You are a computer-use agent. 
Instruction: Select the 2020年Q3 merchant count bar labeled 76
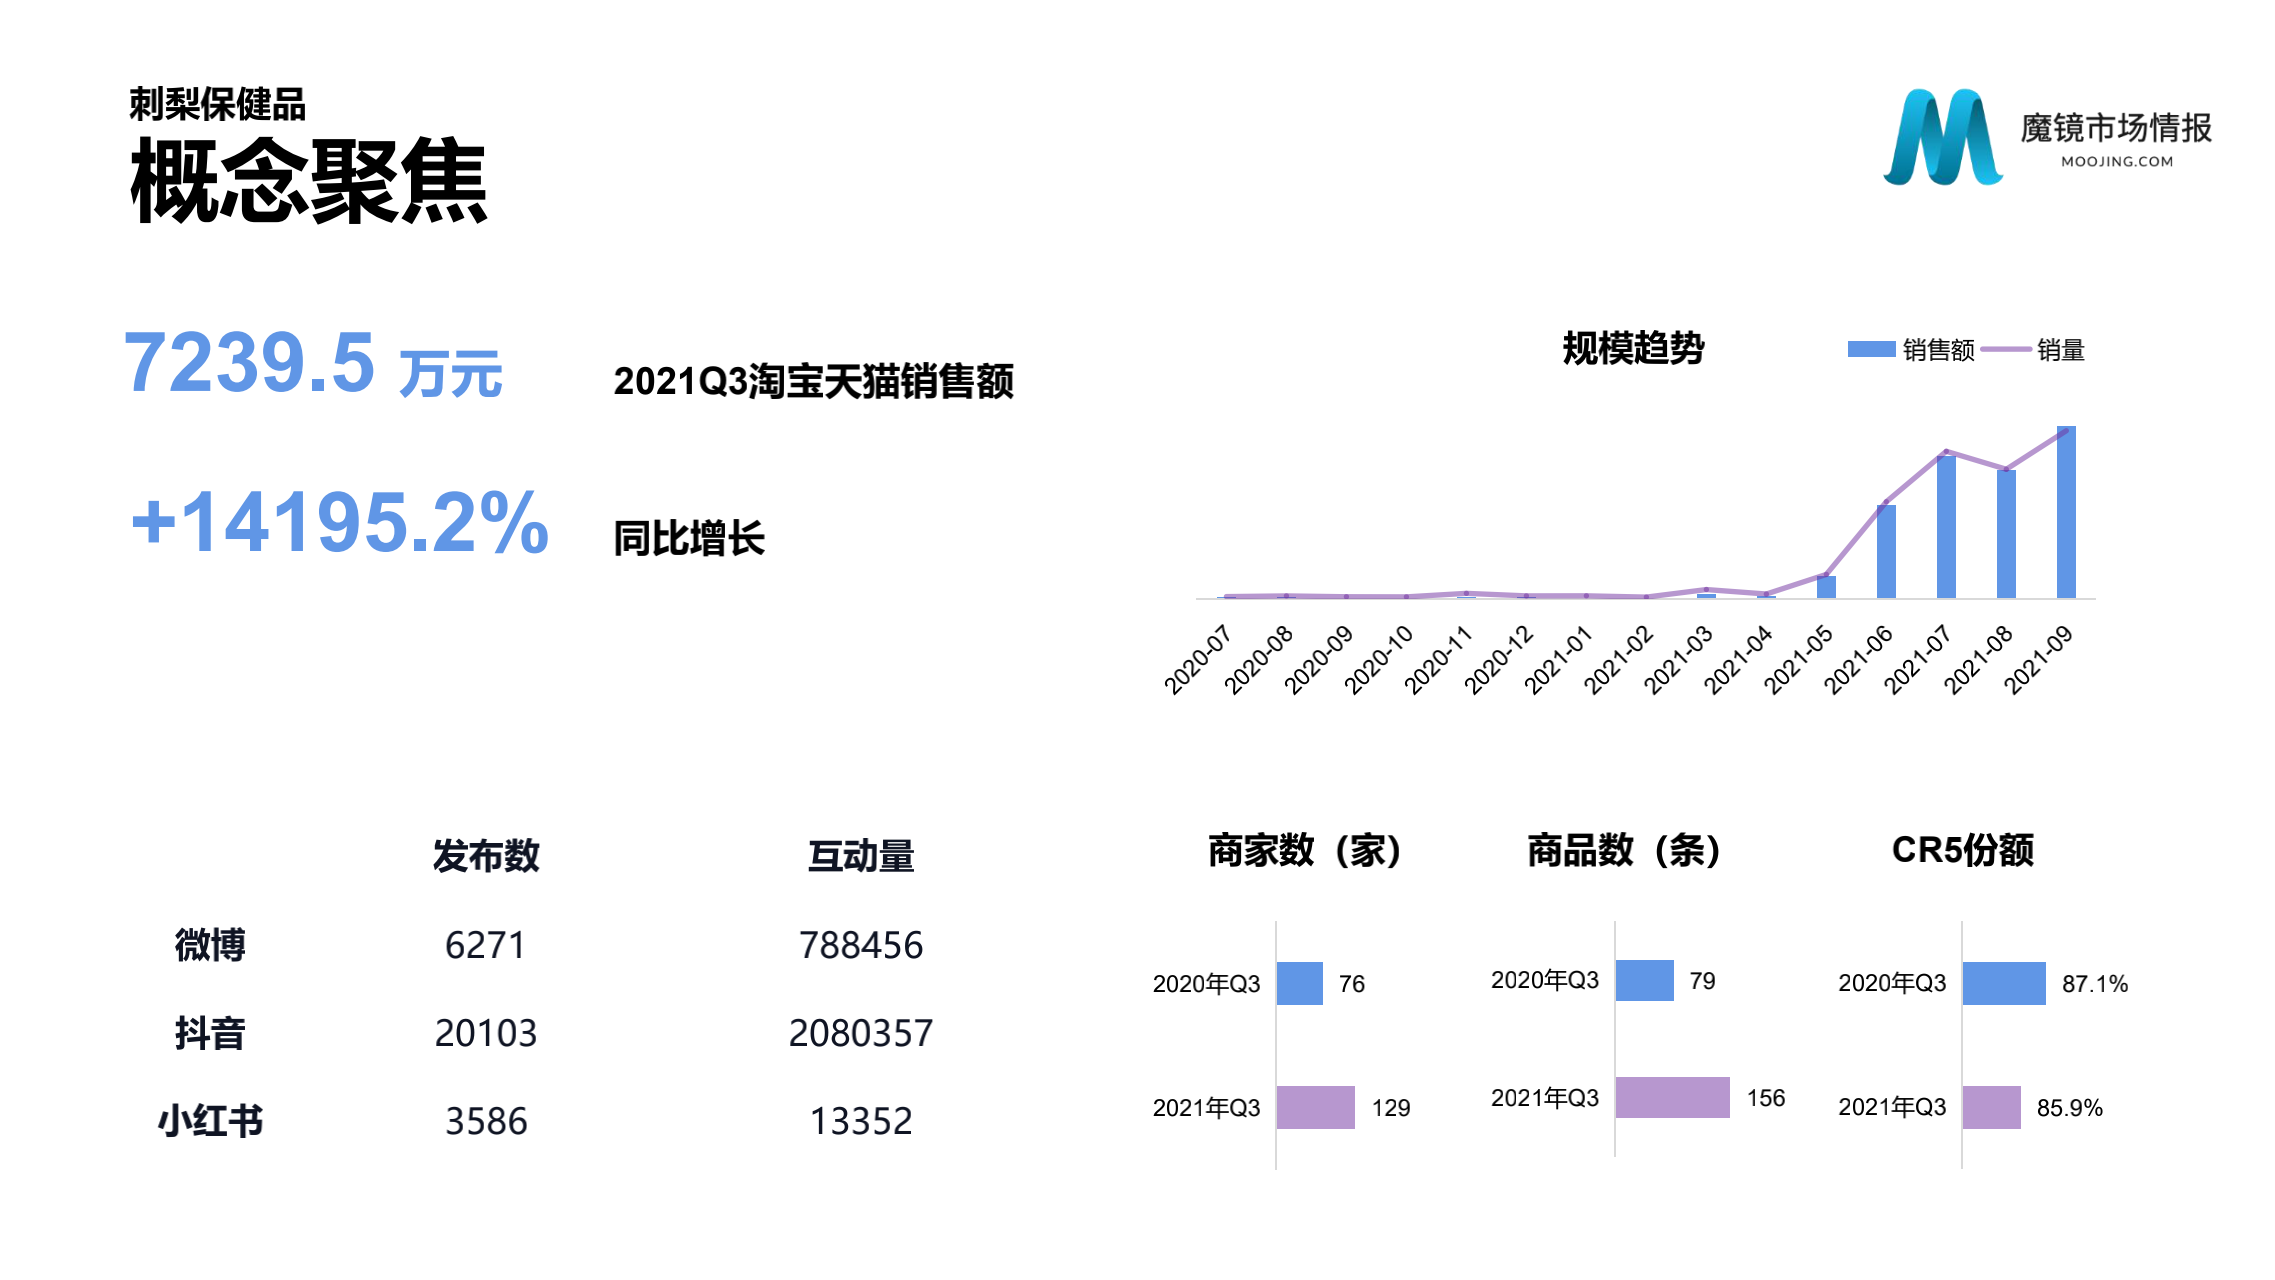coord(1299,984)
